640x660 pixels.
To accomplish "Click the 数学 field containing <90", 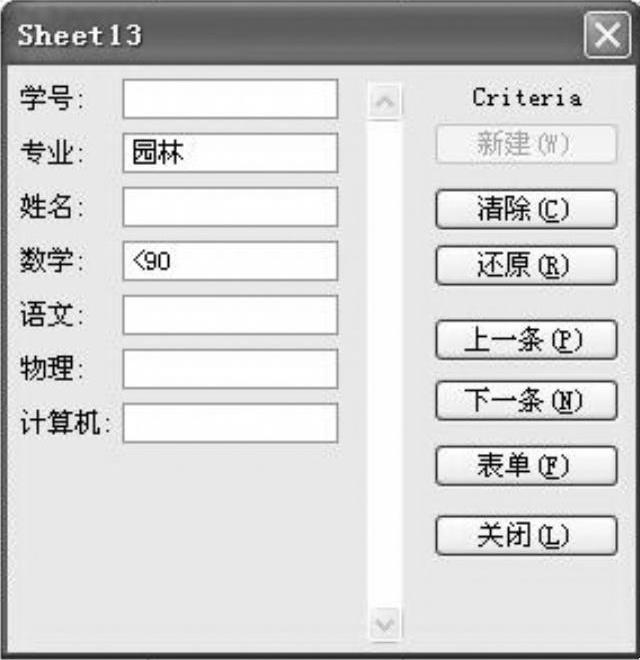I will [230, 261].
